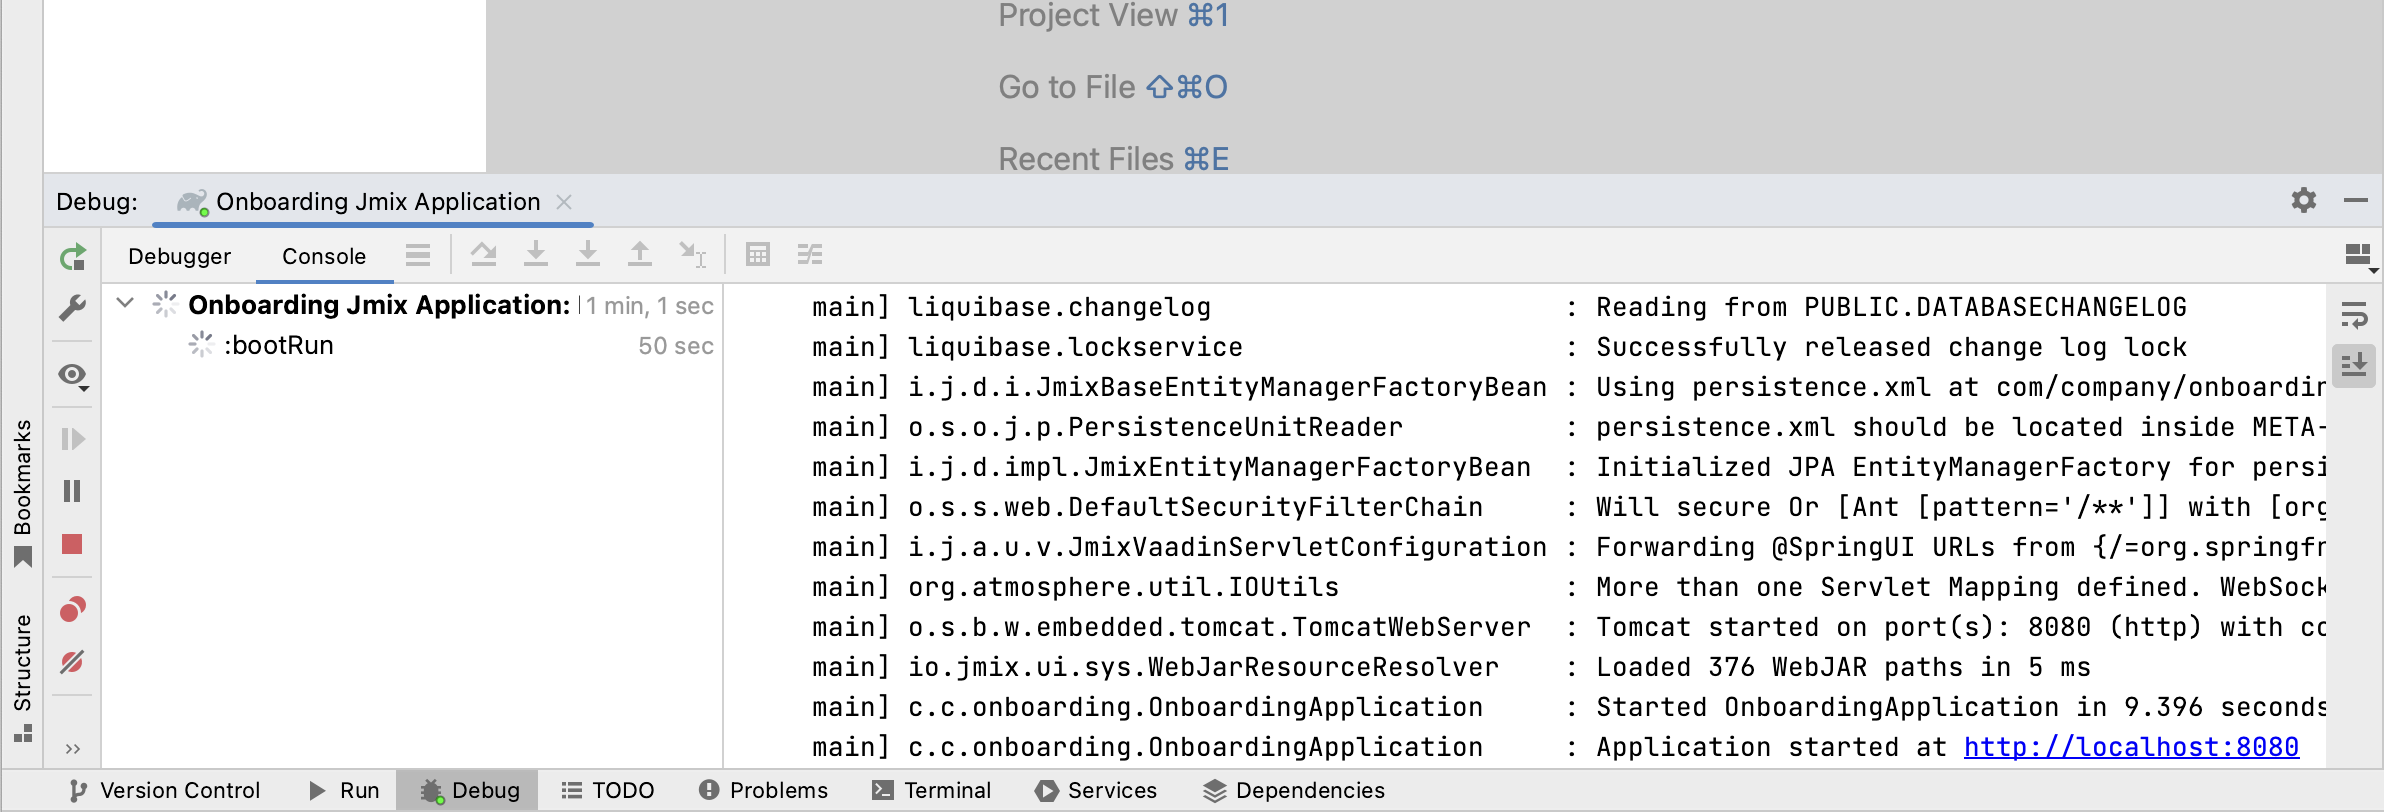Click the Step Into icon
2384x812 pixels.
536,255
